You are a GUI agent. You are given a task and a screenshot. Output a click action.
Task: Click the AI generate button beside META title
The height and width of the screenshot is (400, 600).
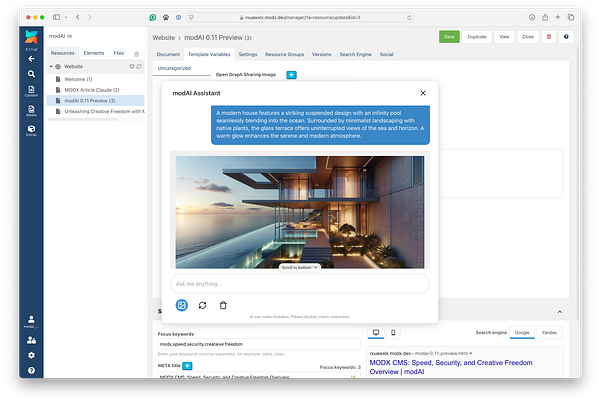pyautogui.click(x=187, y=366)
